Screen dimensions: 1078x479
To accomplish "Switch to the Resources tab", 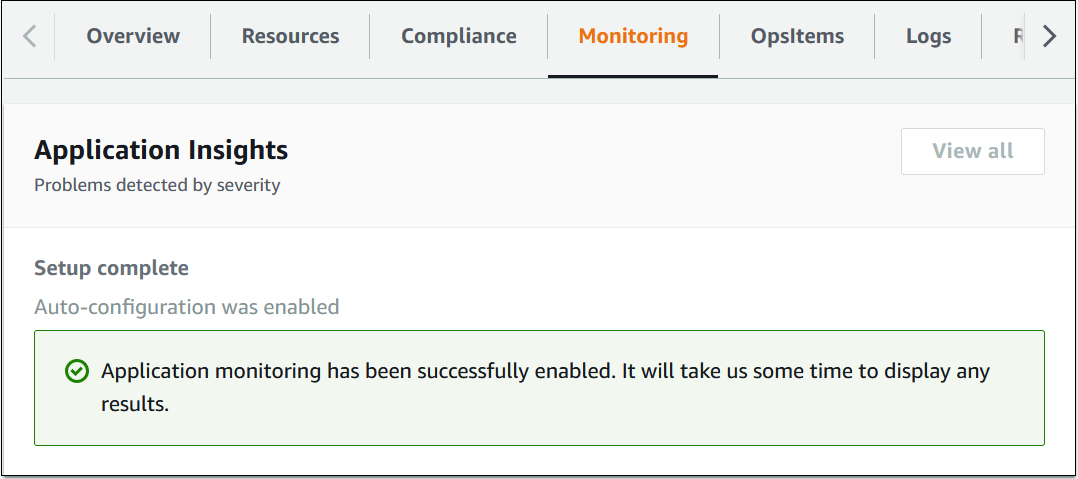I will pyautogui.click(x=290, y=37).
